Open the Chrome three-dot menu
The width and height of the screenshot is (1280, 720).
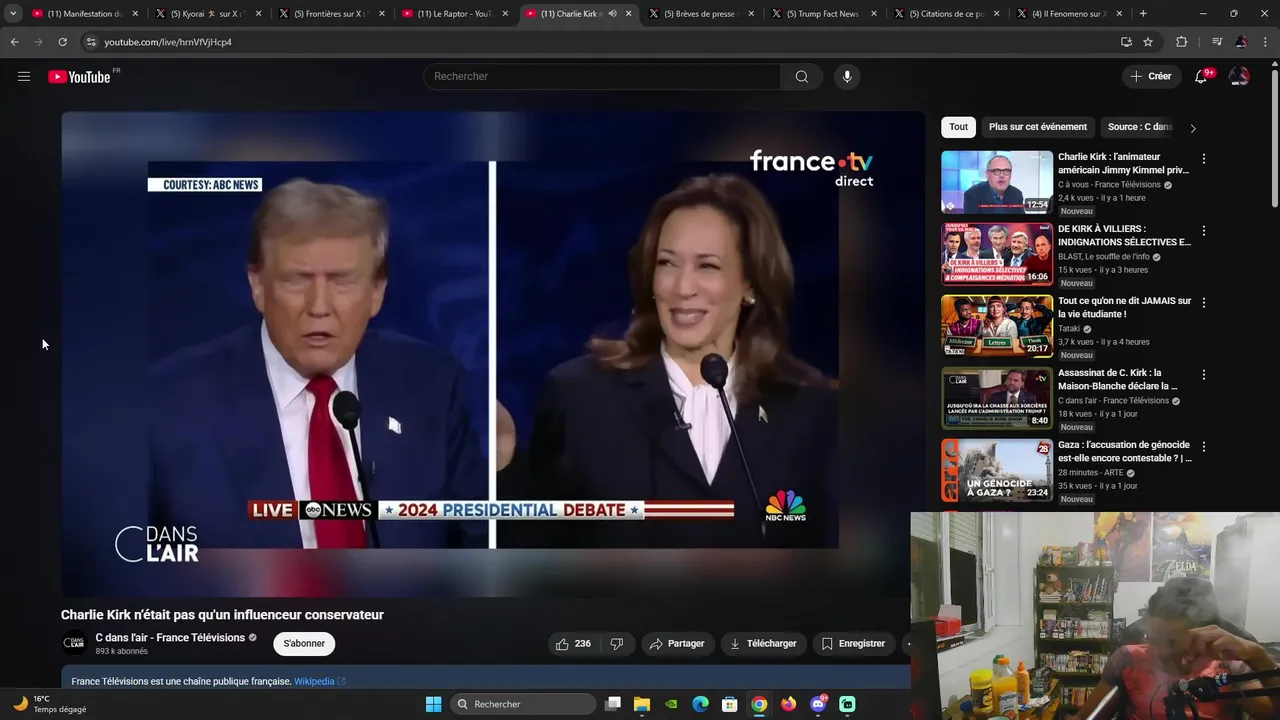(x=1265, y=42)
